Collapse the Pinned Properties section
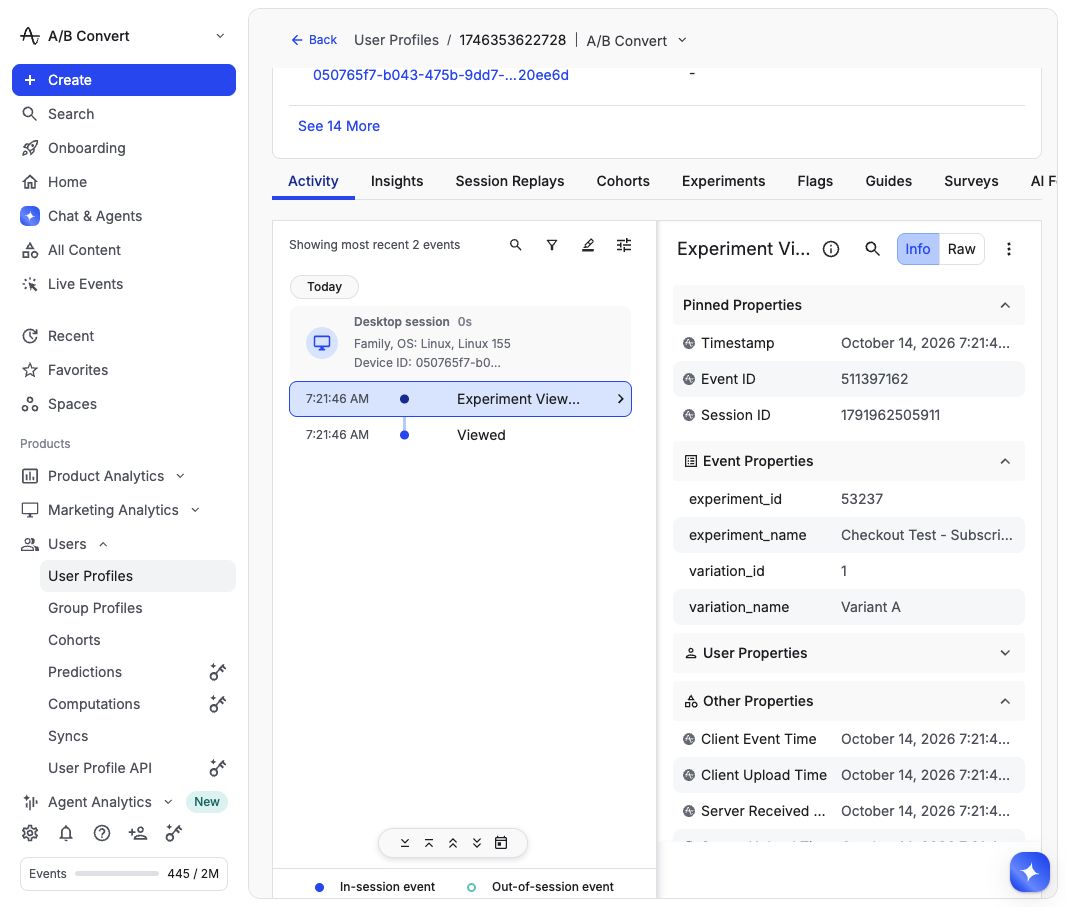 tap(1005, 305)
